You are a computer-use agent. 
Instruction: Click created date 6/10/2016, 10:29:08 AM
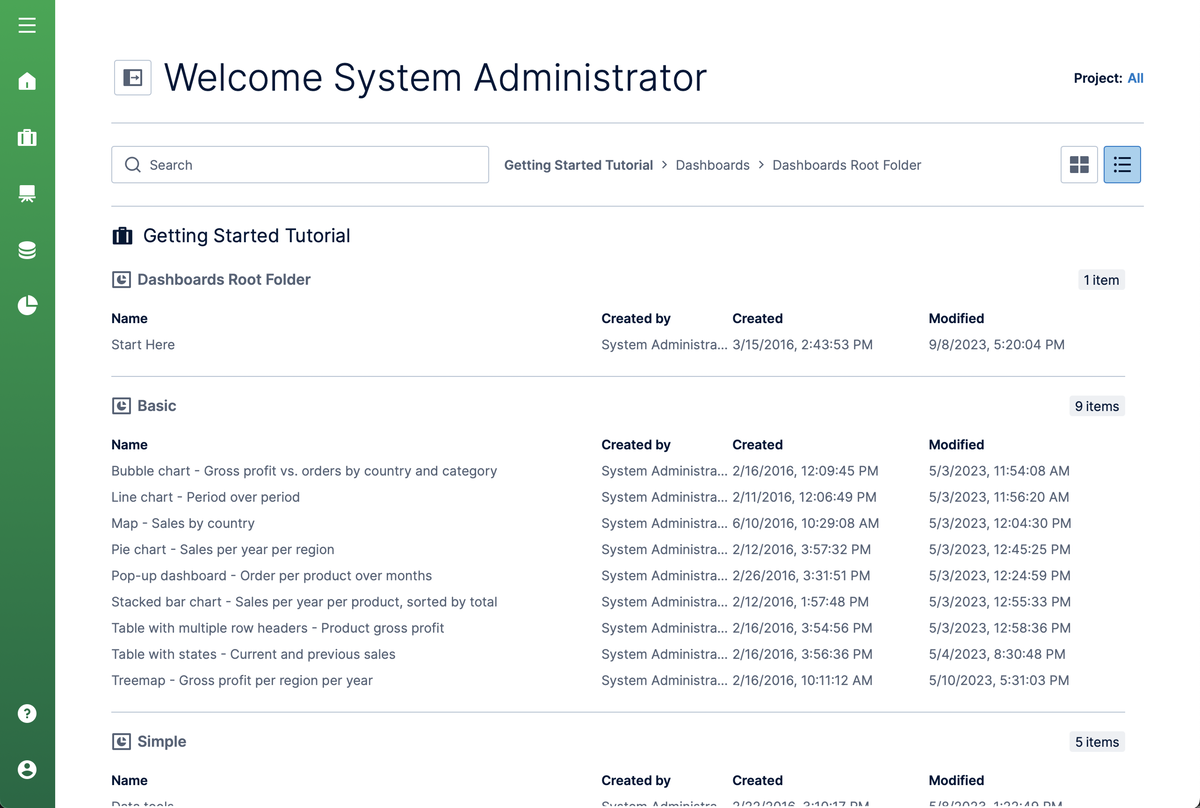(806, 523)
